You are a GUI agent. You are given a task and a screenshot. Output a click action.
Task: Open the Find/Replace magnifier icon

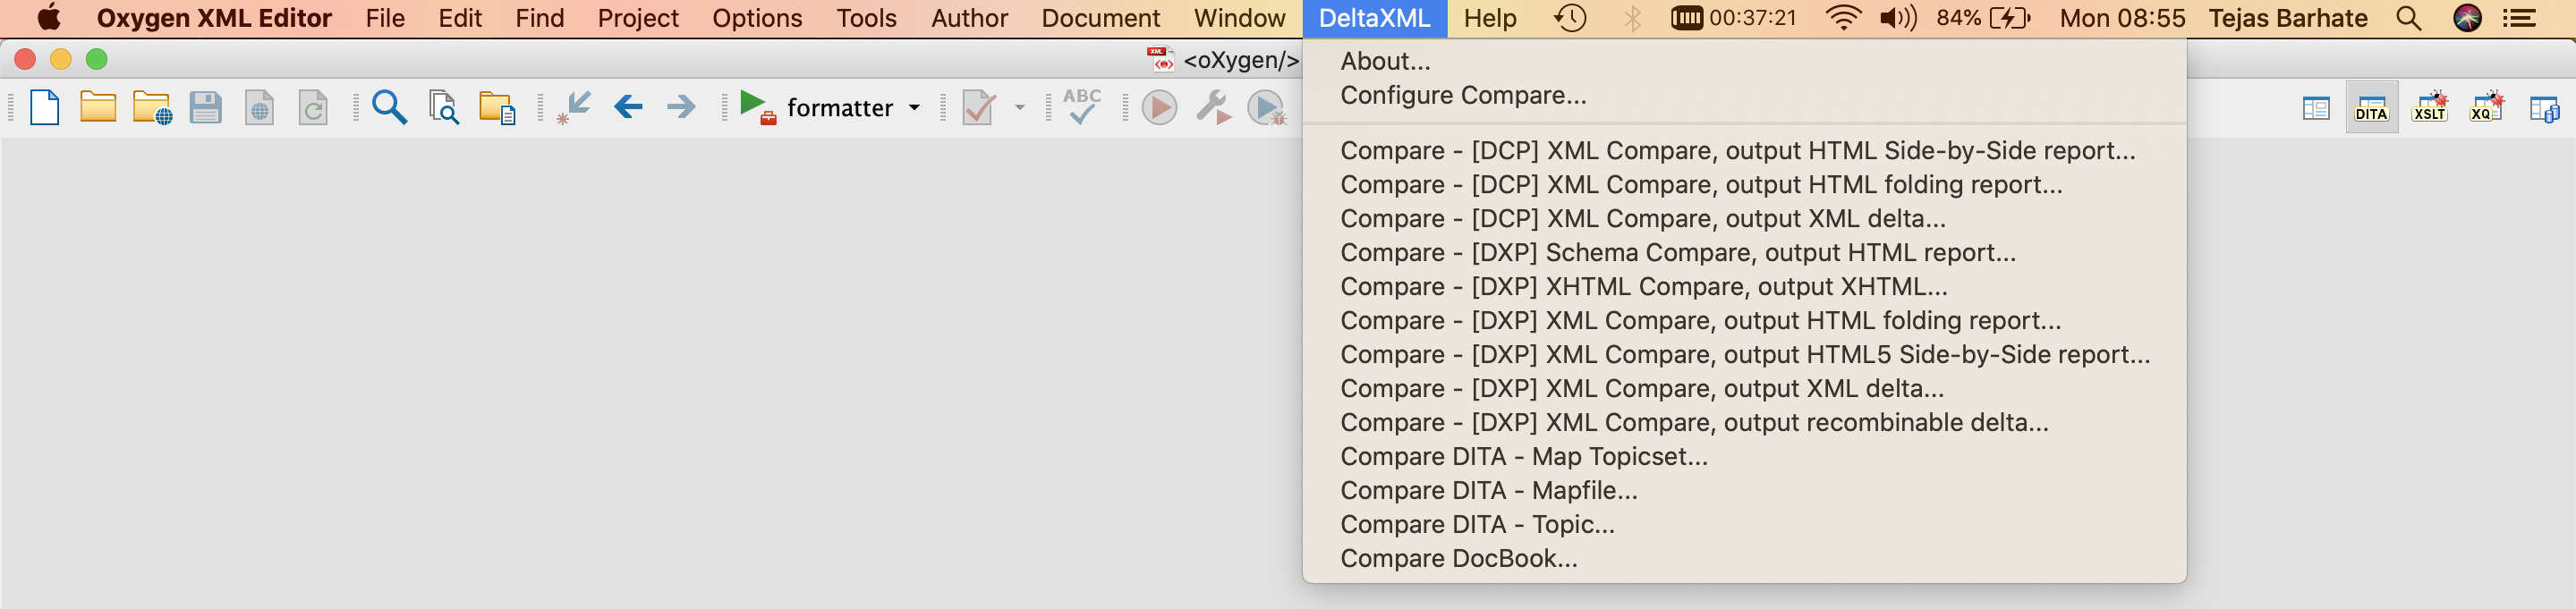[x=389, y=107]
